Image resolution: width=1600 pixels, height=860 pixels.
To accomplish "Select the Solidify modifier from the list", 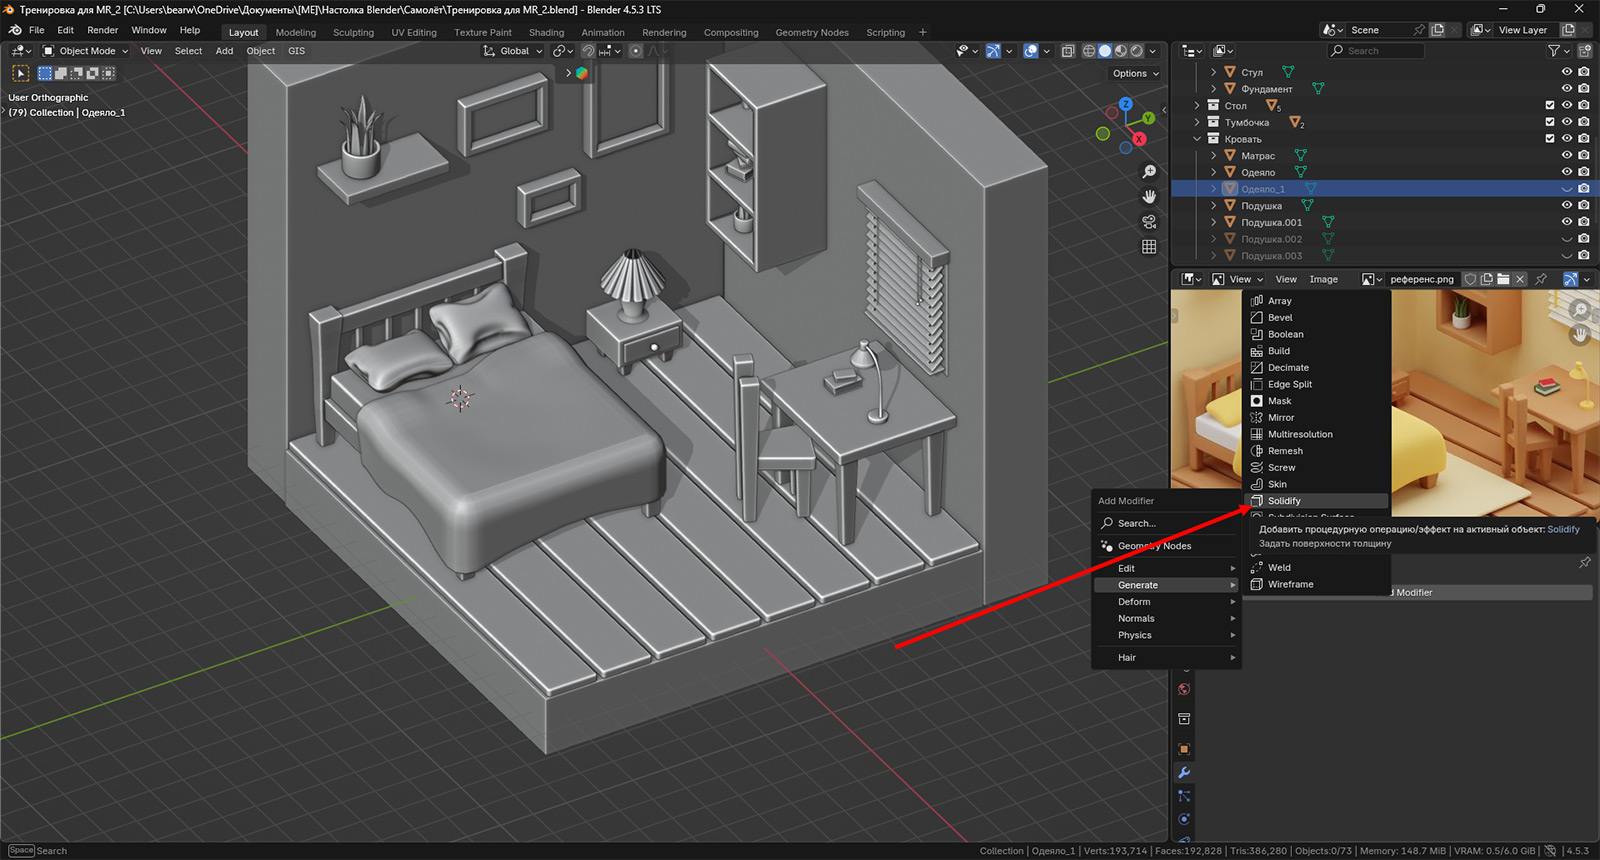I will pos(1284,501).
